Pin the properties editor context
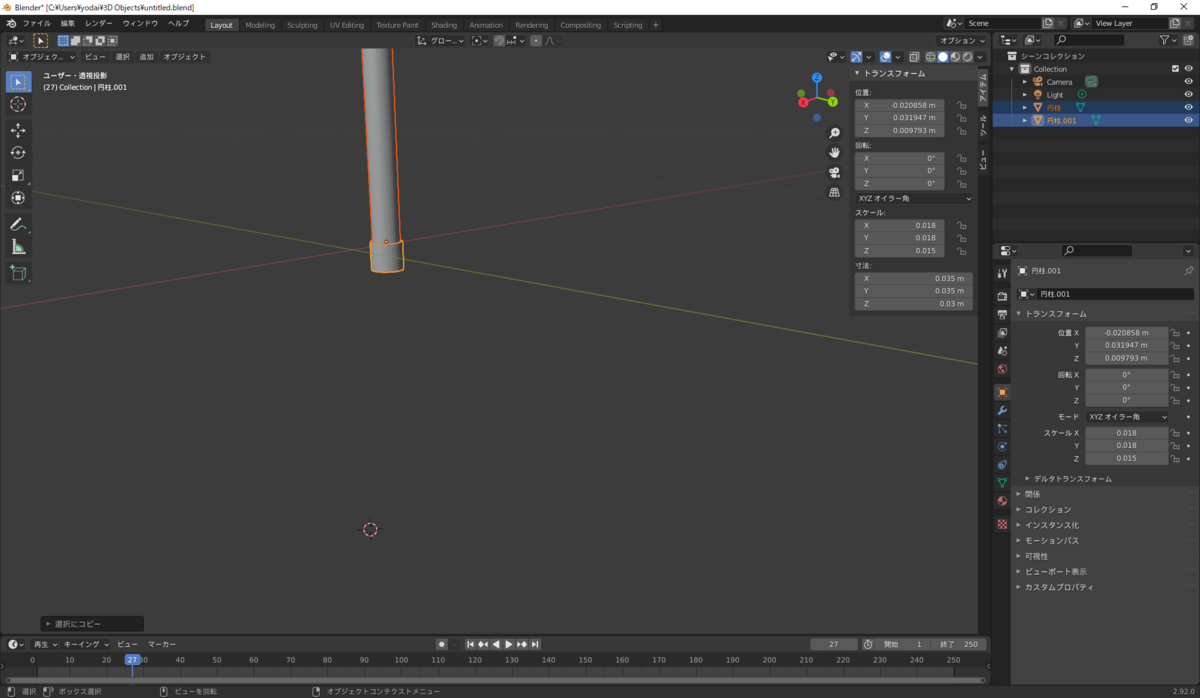 tap(1188, 271)
